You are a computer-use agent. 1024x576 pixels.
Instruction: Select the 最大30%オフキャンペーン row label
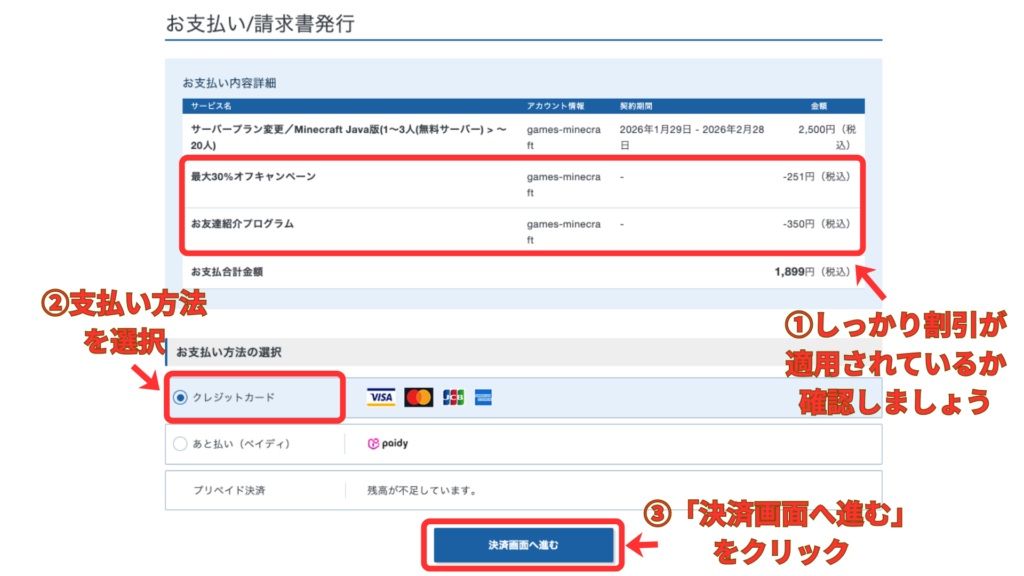253,177
